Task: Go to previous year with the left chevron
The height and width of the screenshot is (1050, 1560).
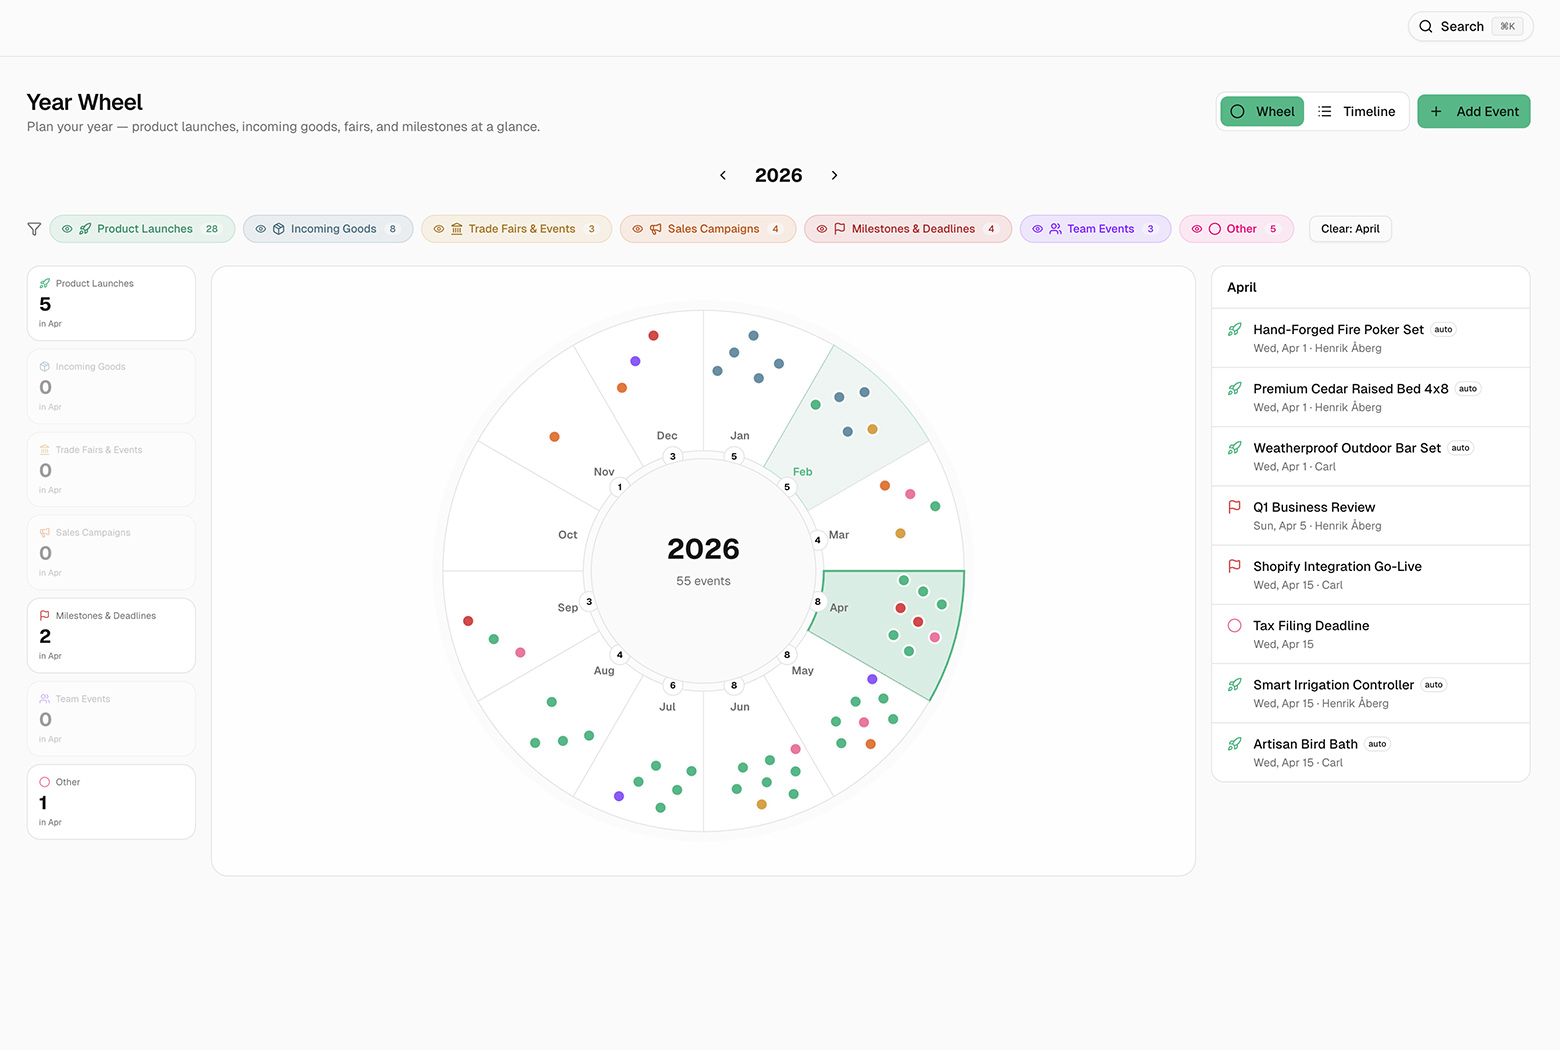Action: pos(723,175)
